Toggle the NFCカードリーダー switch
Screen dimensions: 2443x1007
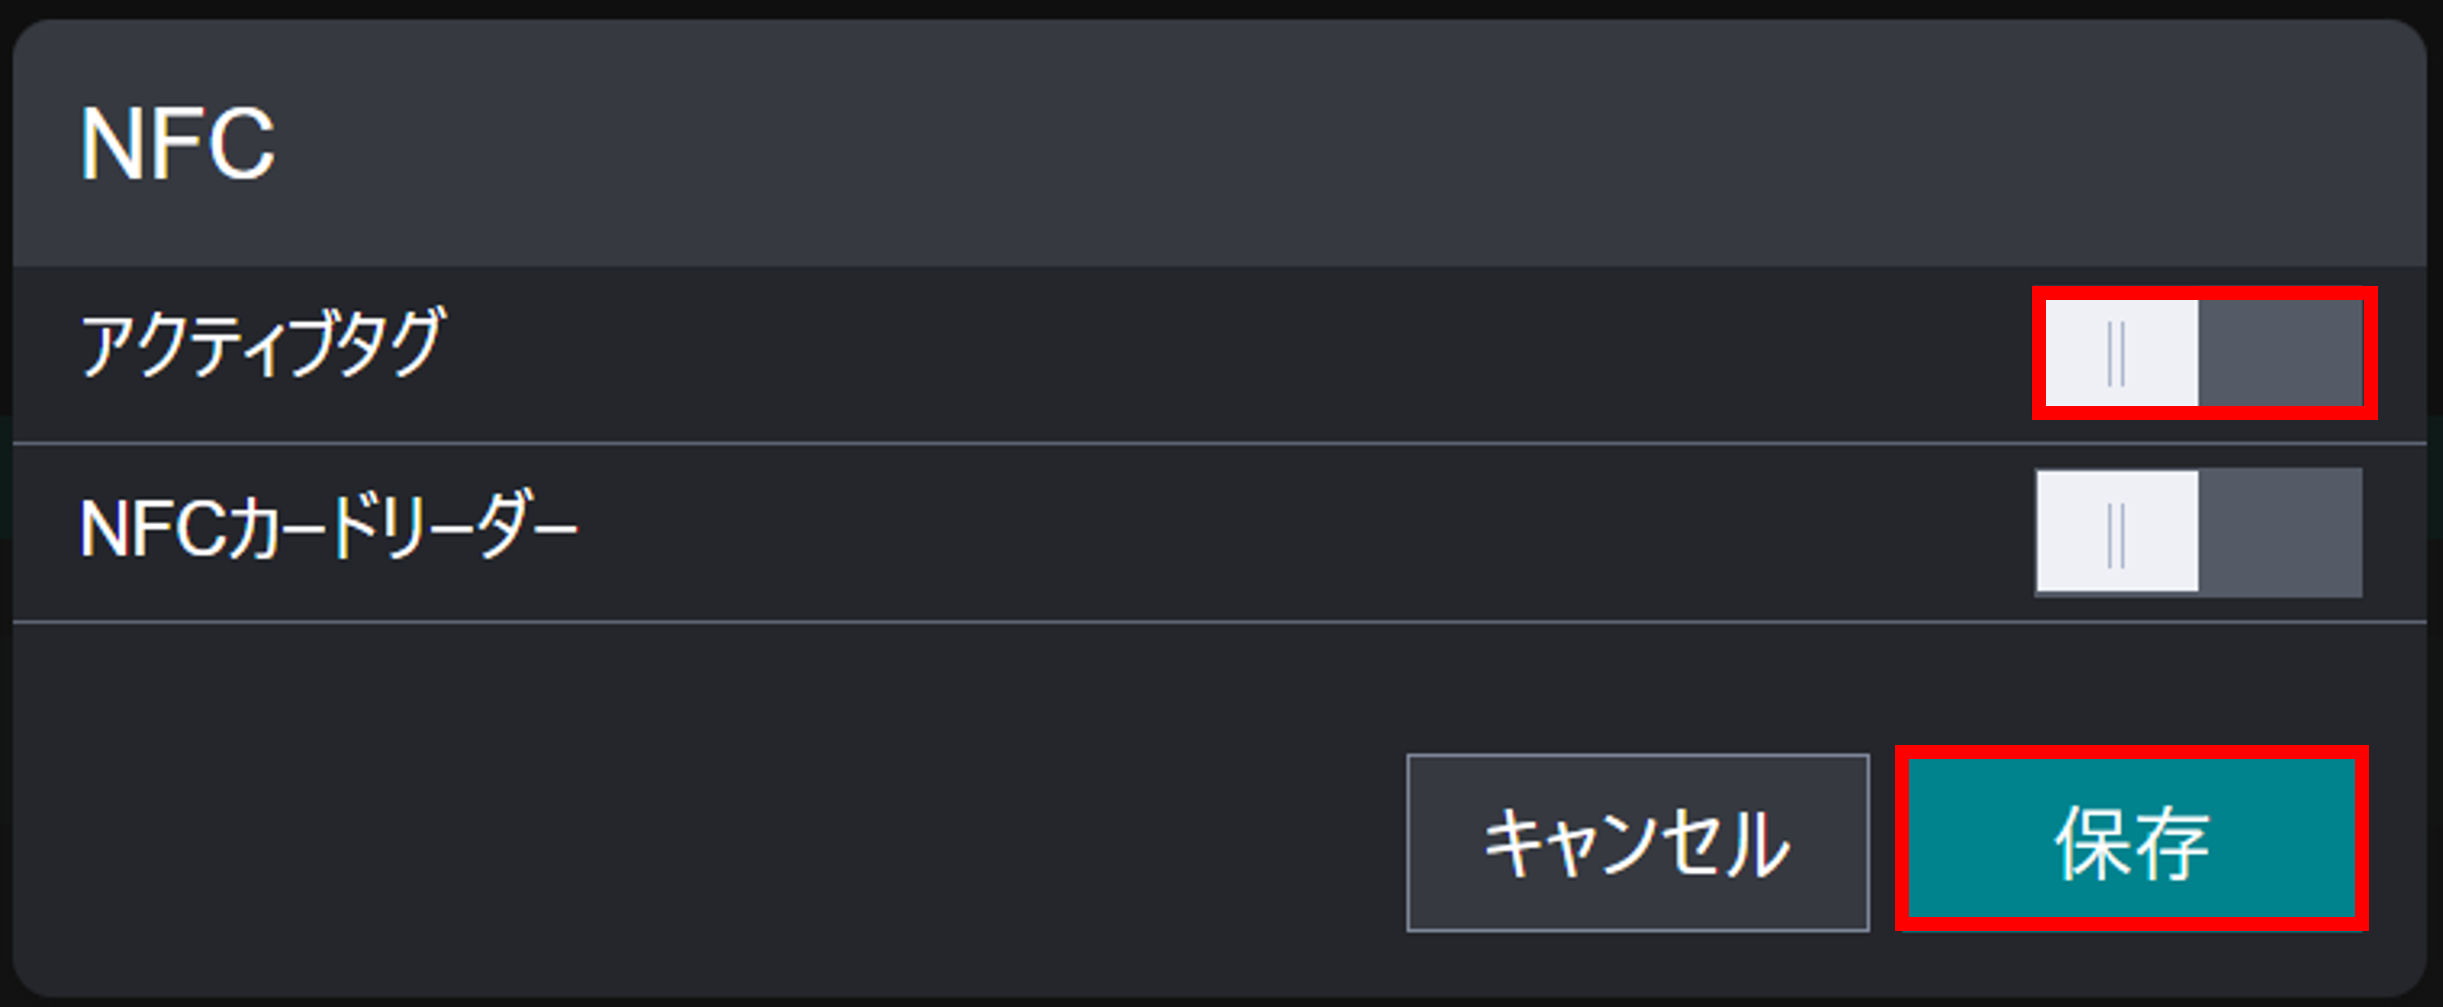tap(2199, 532)
